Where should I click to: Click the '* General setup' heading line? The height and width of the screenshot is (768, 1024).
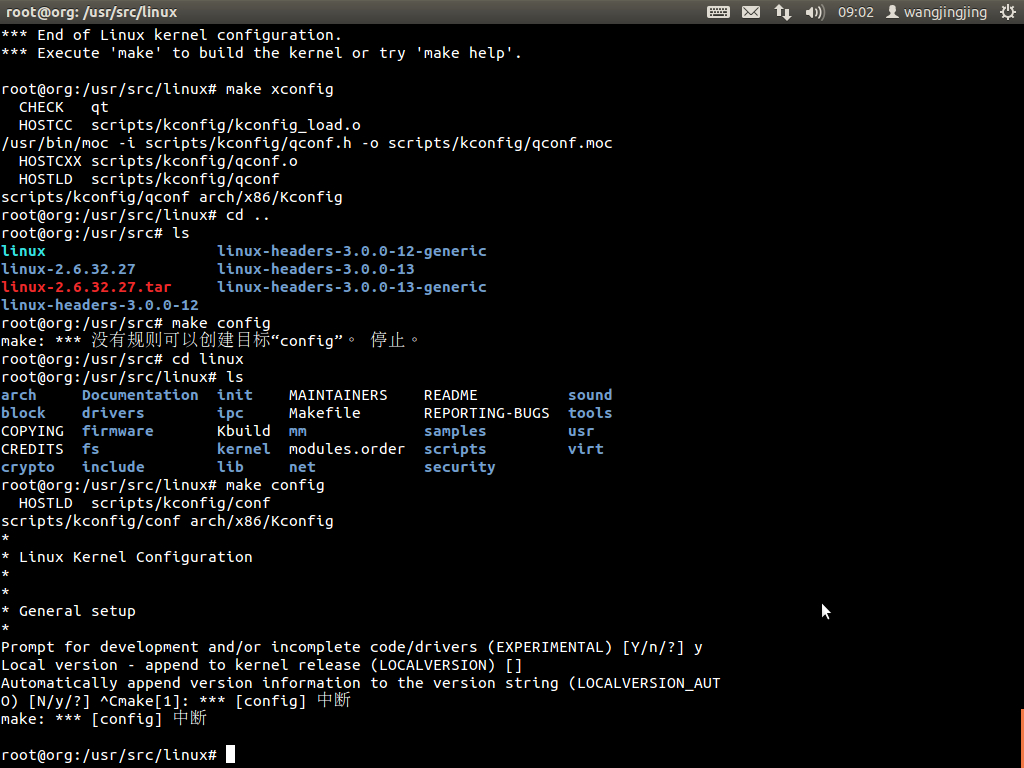point(69,611)
